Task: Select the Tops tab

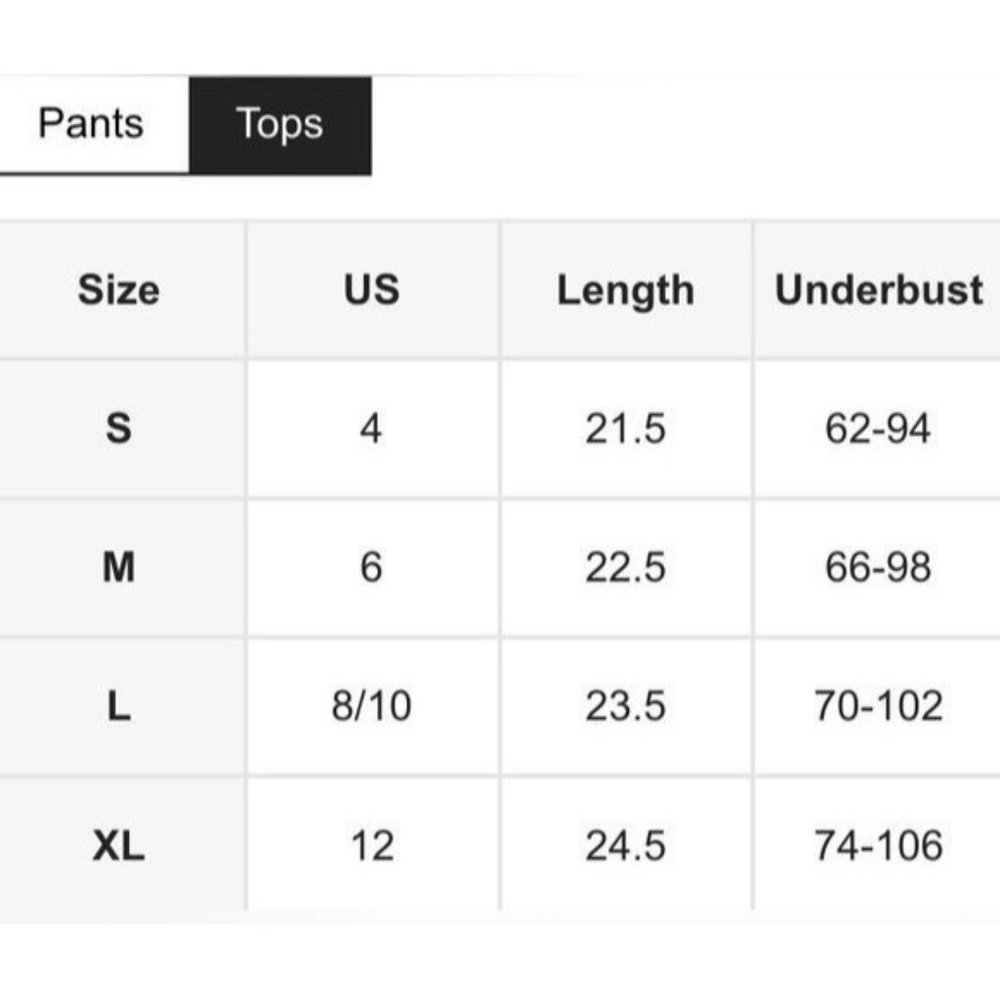Action: 281,125
